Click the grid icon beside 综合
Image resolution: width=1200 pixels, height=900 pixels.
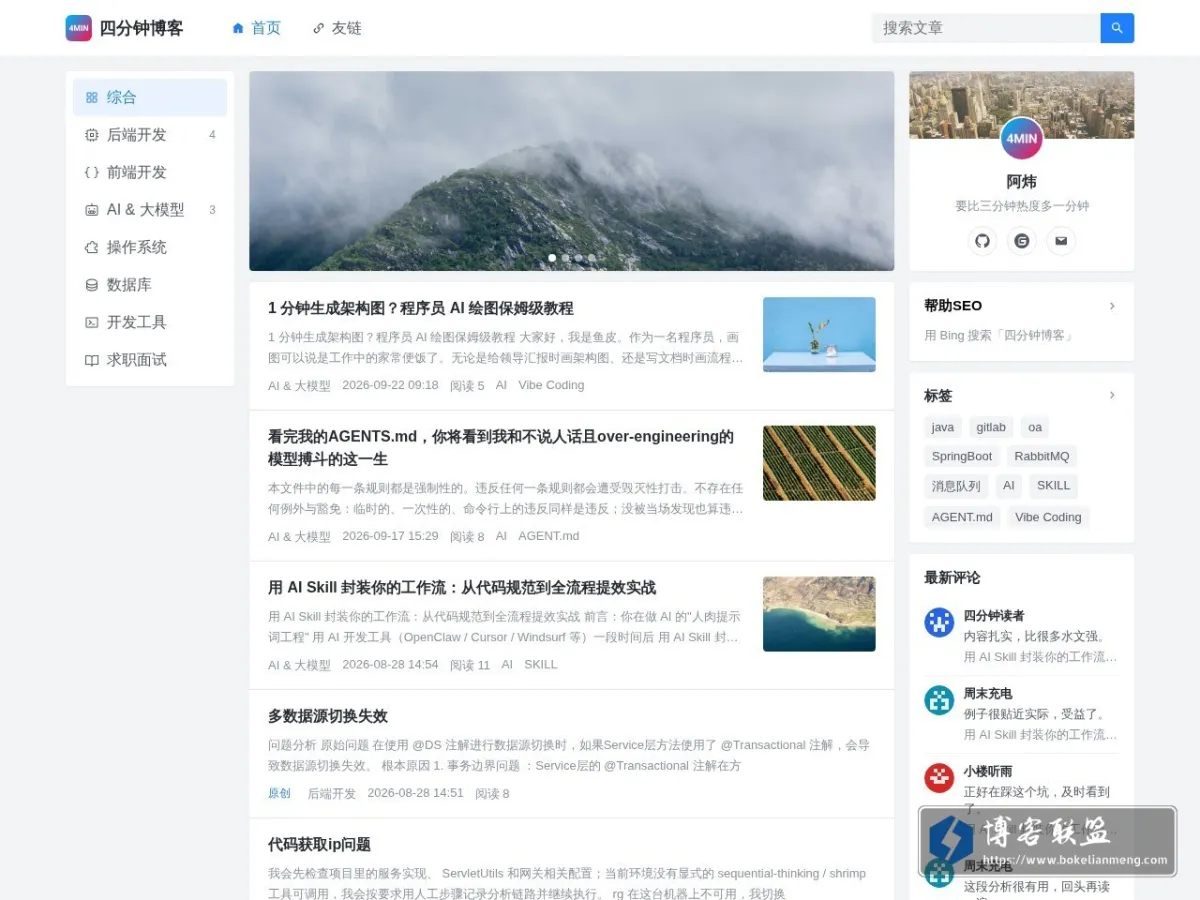pos(92,97)
